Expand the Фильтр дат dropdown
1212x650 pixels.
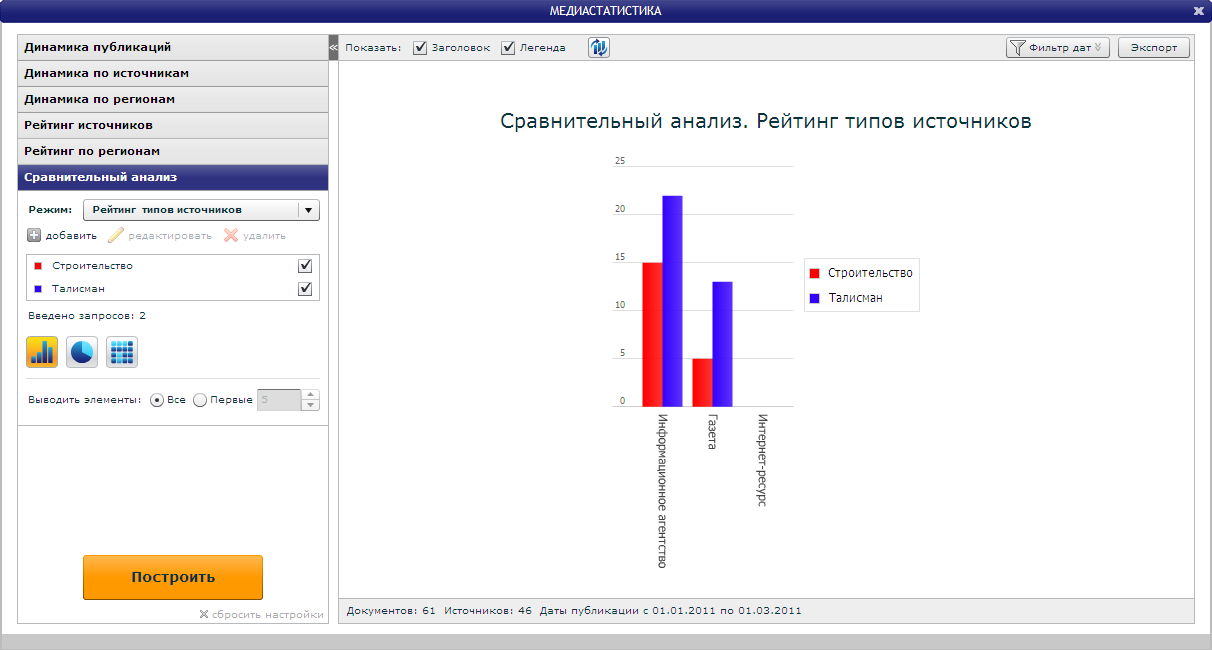(x=1058, y=47)
